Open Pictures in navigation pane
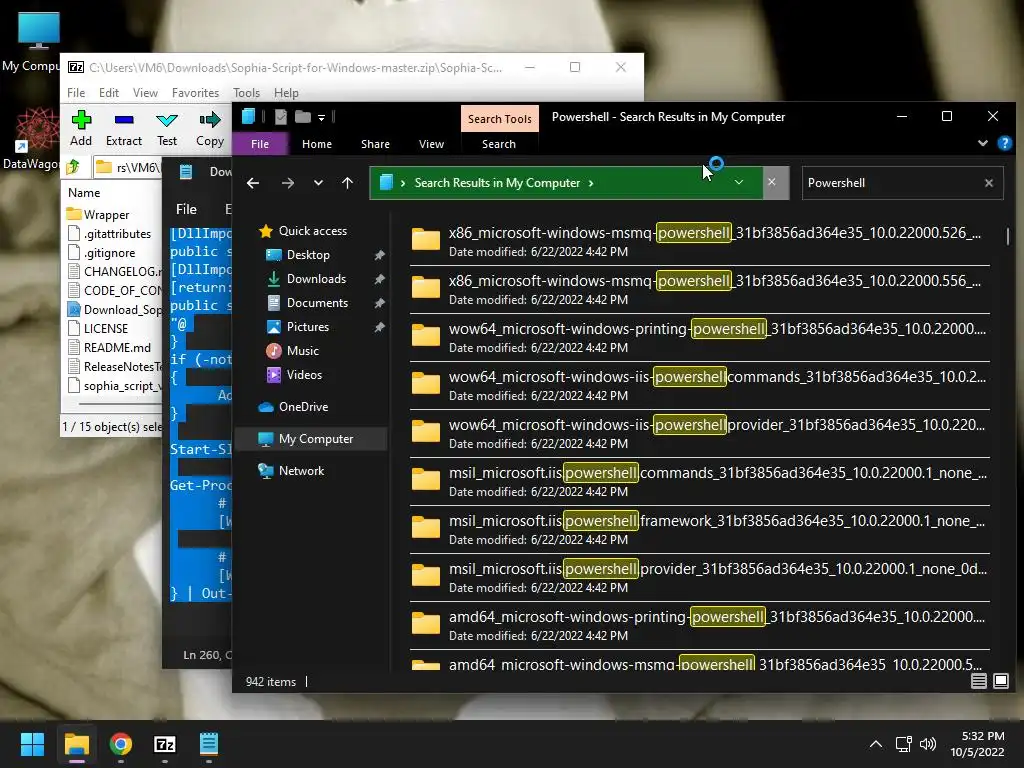The image size is (1024, 768). (308, 327)
